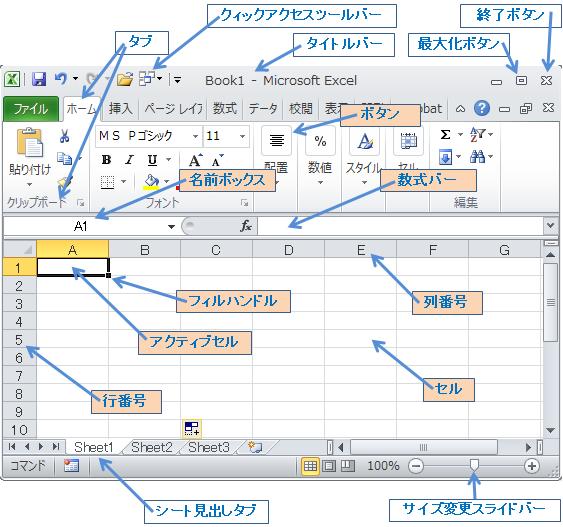Screen dimensions: 563x527
Task: Click the cell borders icon
Action: [107, 182]
